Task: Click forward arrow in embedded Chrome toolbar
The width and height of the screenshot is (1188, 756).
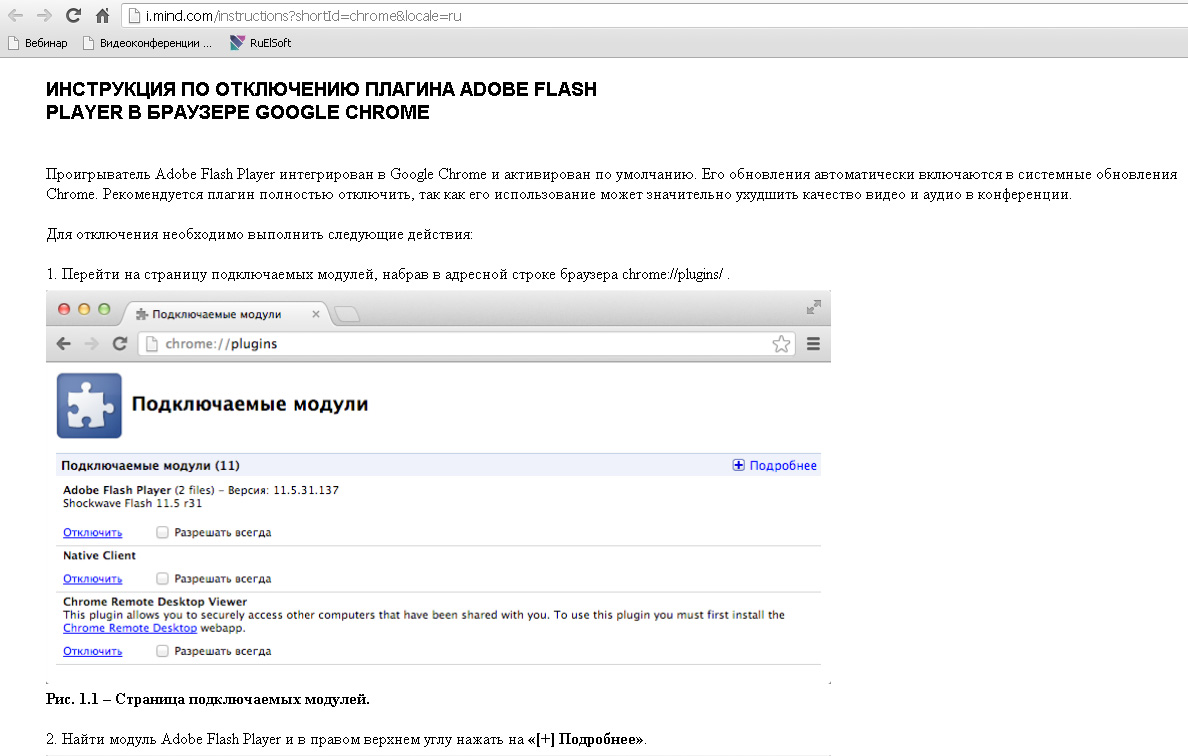Action: pos(92,344)
